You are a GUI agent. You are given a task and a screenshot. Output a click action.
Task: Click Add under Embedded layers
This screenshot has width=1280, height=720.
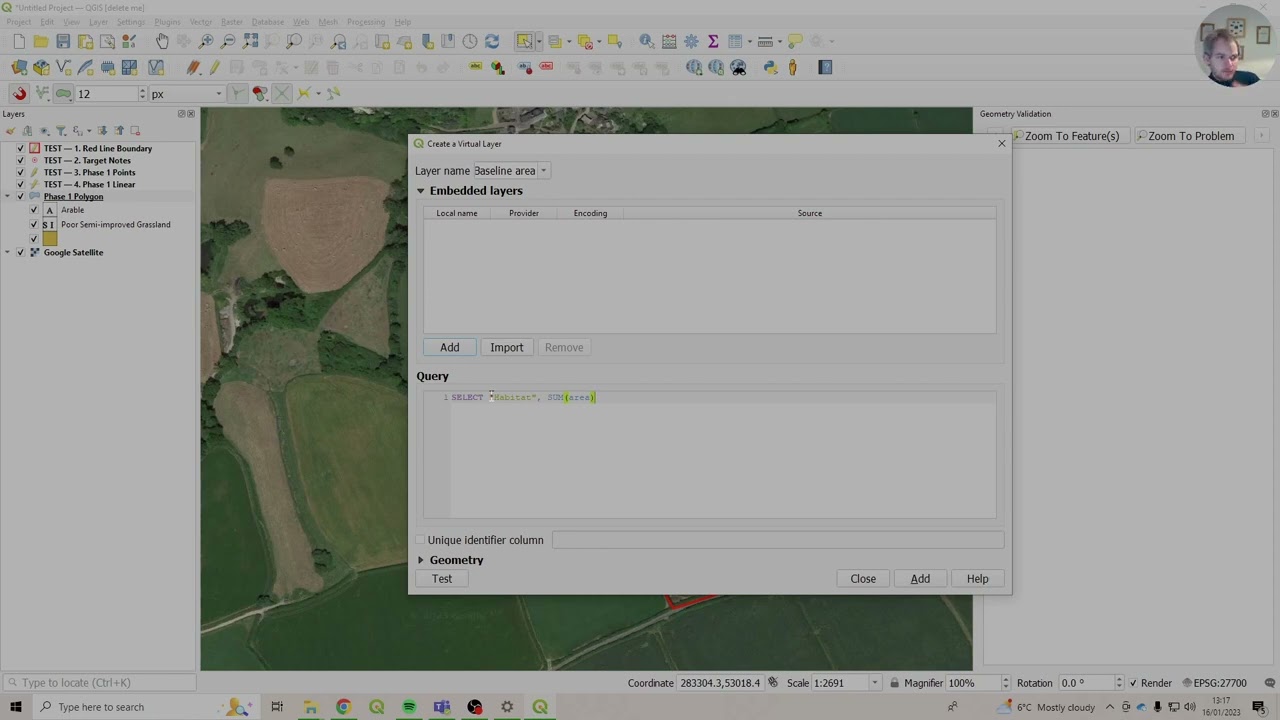coord(450,347)
